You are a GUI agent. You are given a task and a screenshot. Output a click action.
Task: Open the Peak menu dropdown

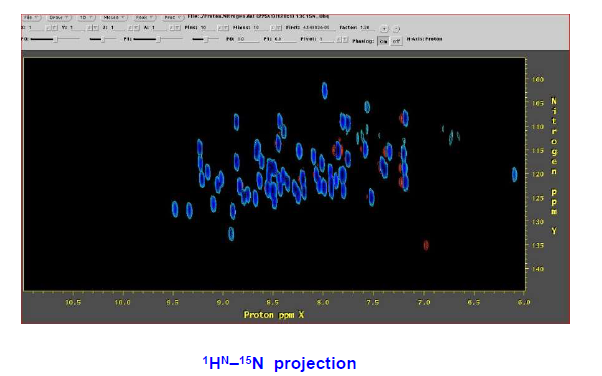(144, 18)
